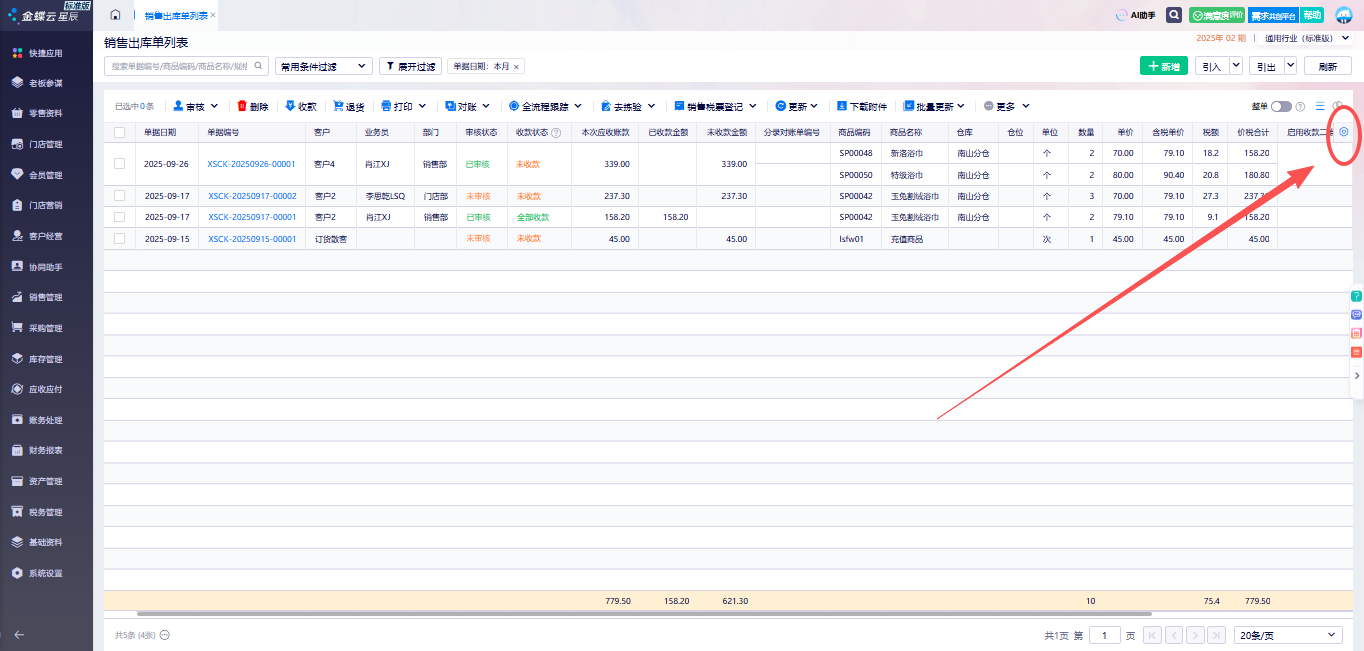The width and height of the screenshot is (1364, 651).
Task: Open the 常用条件过滤 dropdown
Action: pos(323,66)
